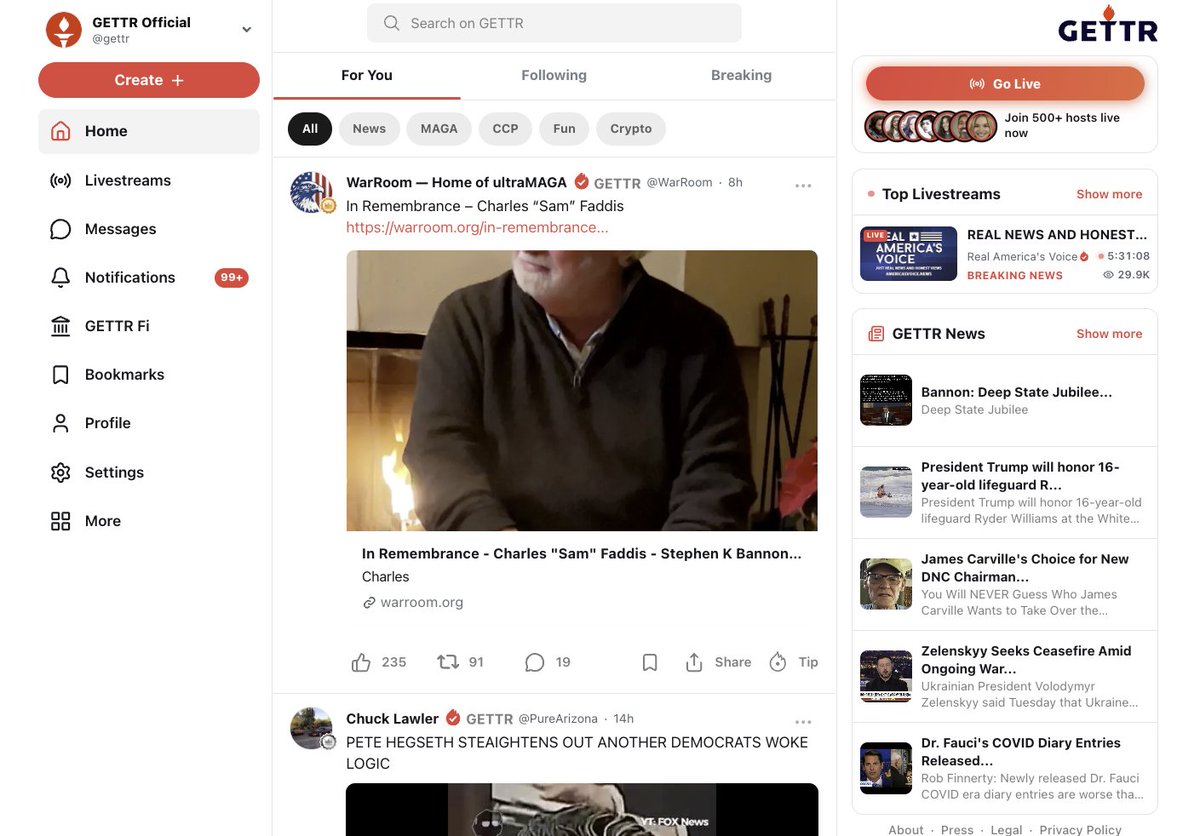Image resolution: width=1200 pixels, height=836 pixels.
Task: Open the GETTR Fi bank icon
Action: coord(61,326)
